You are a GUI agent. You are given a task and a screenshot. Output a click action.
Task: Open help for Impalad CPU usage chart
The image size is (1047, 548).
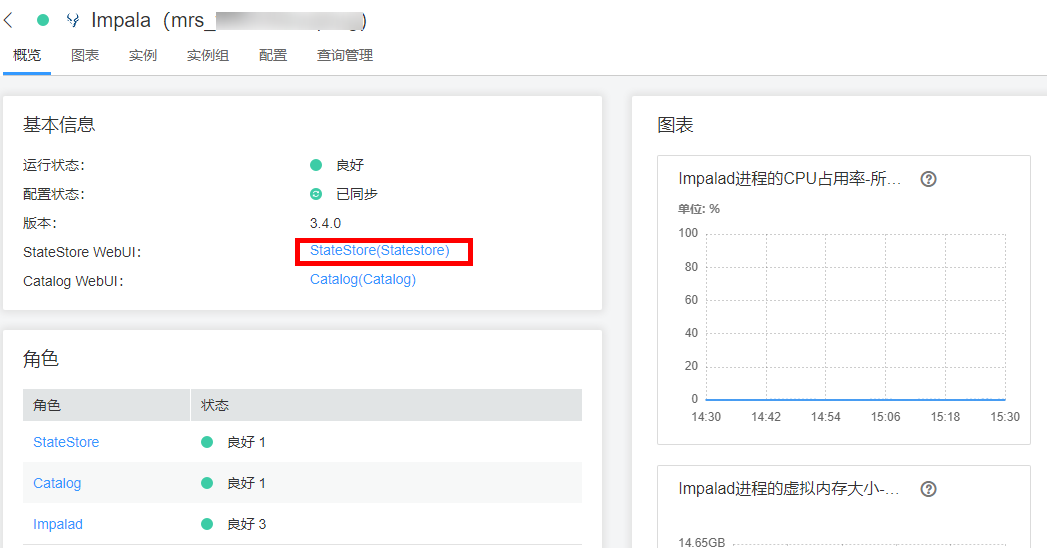coord(928,179)
